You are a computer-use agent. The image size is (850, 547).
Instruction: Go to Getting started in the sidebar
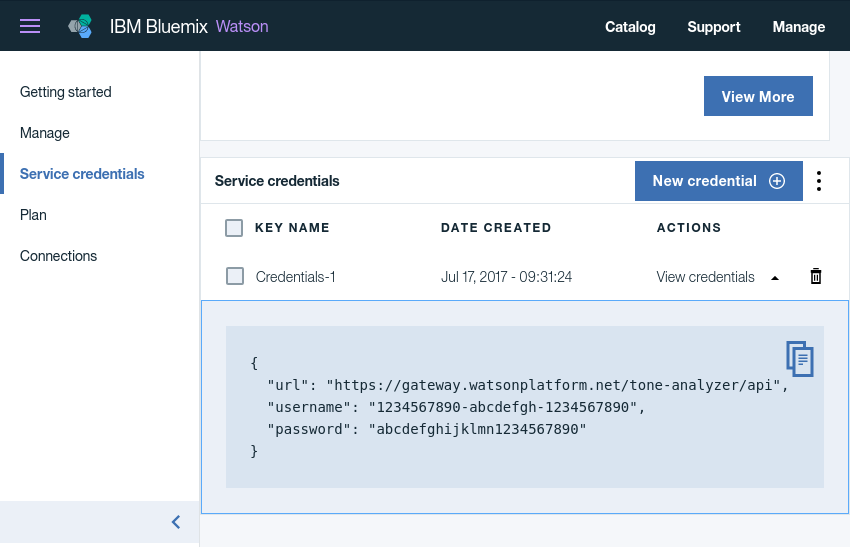[x=66, y=92]
